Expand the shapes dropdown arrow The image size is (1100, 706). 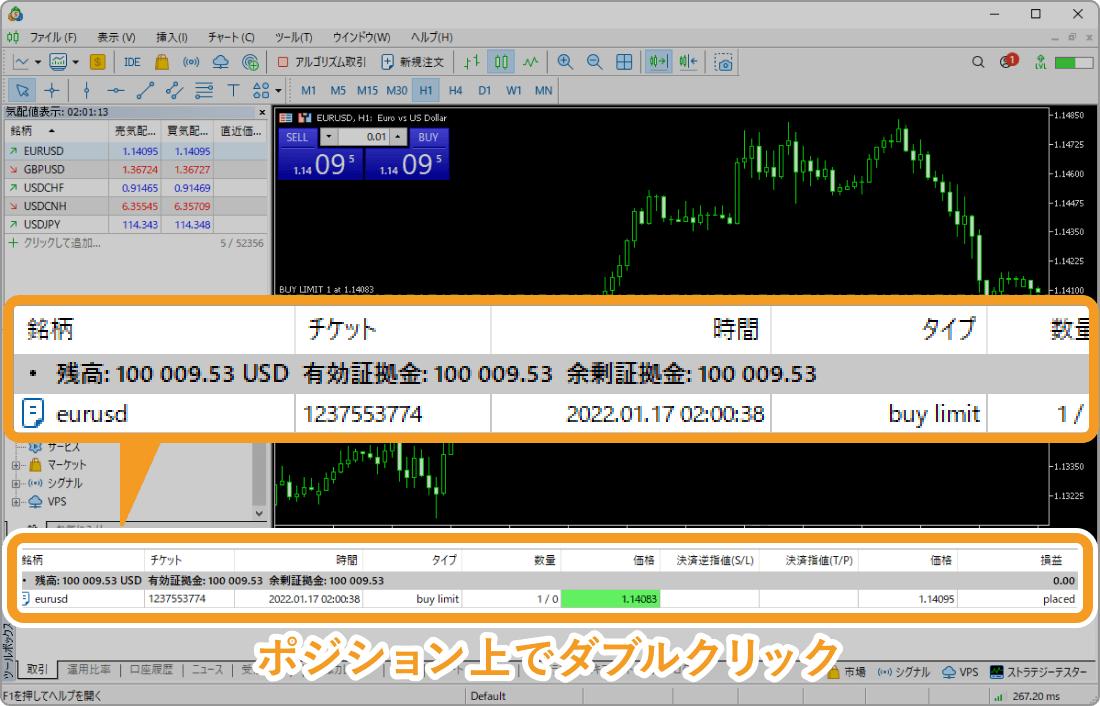click(x=279, y=90)
